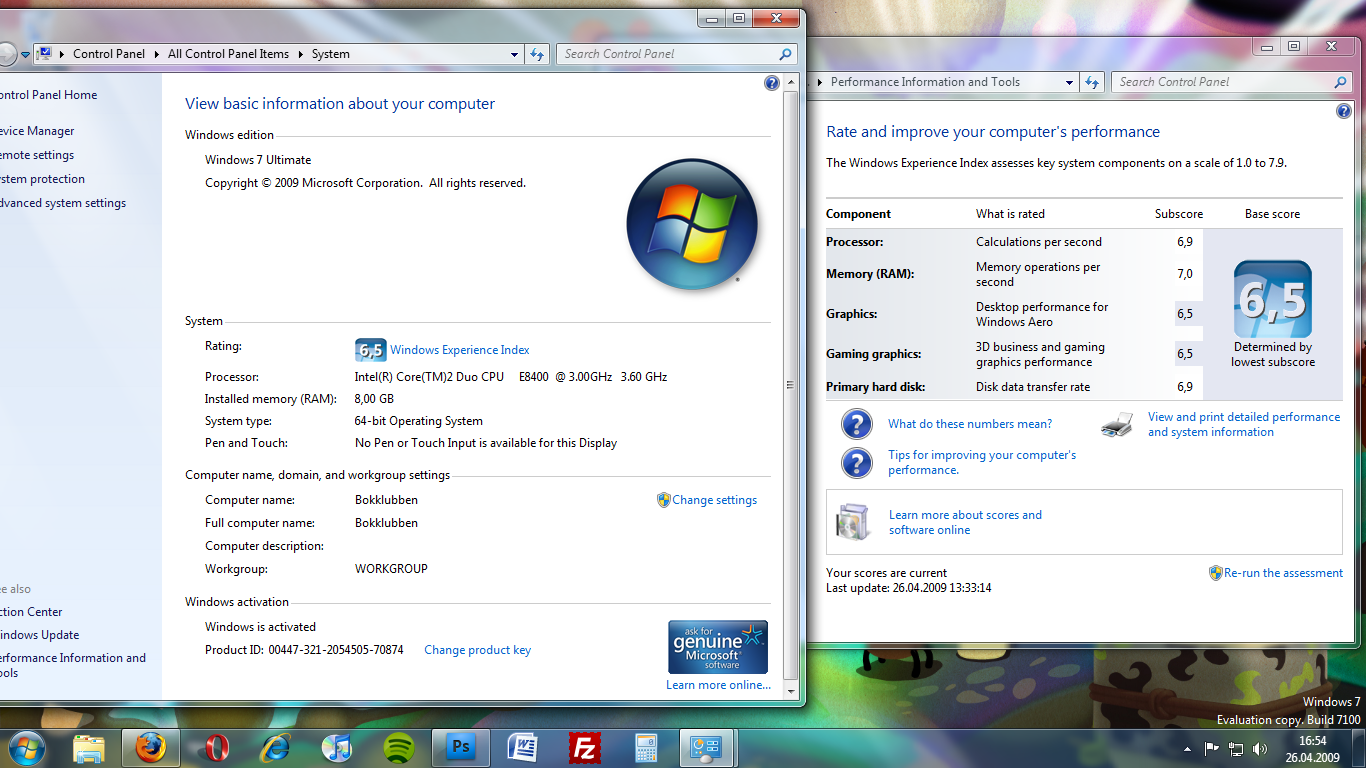The height and width of the screenshot is (768, 1366).
Task: Click the shield icon beside Change settings
Action: click(x=663, y=500)
